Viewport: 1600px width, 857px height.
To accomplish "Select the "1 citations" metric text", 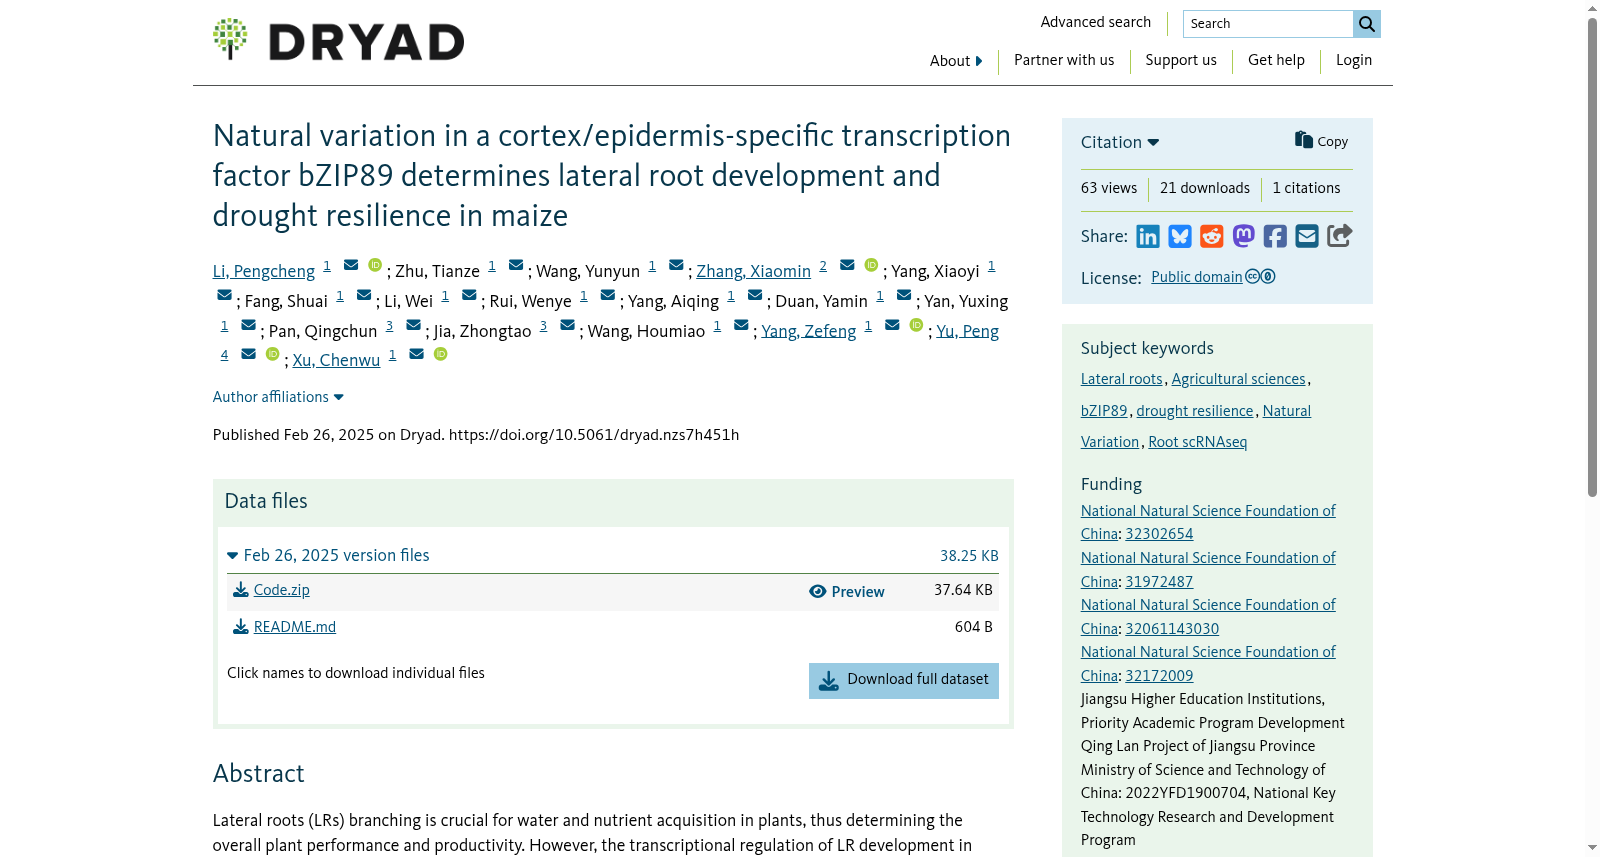I will point(1306,188).
